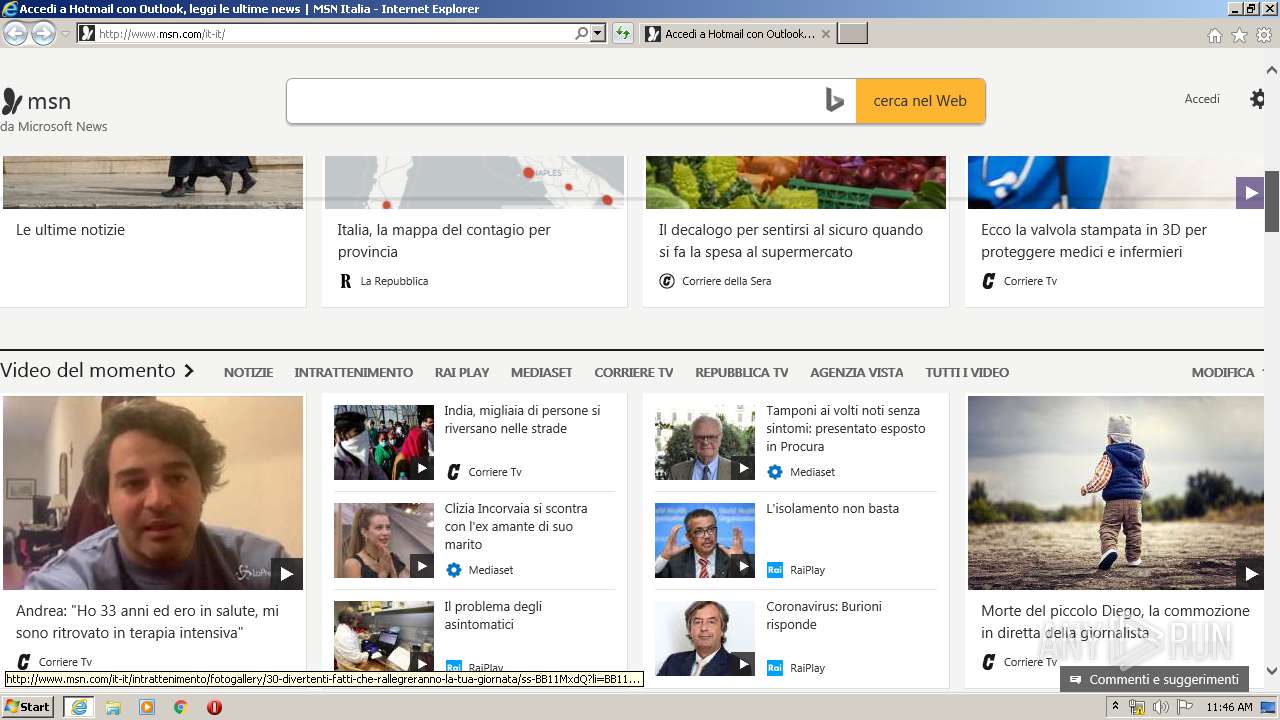Open MSN page settings gear
Image resolution: width=1280 pixels, height=720 pixels.
(x=1257, y=99)
